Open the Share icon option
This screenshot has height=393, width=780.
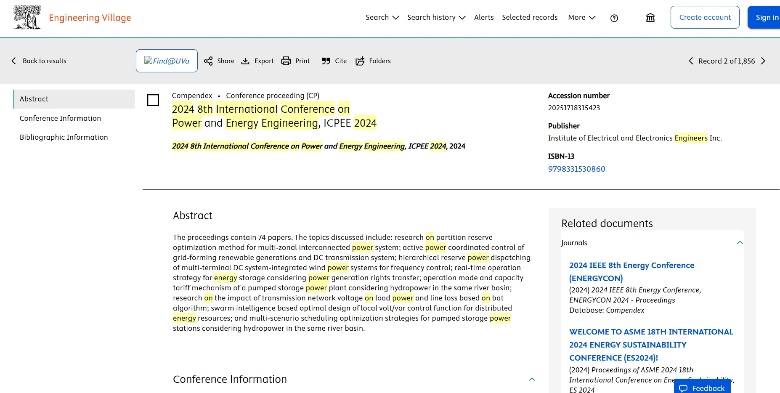[x=208, y=61]
